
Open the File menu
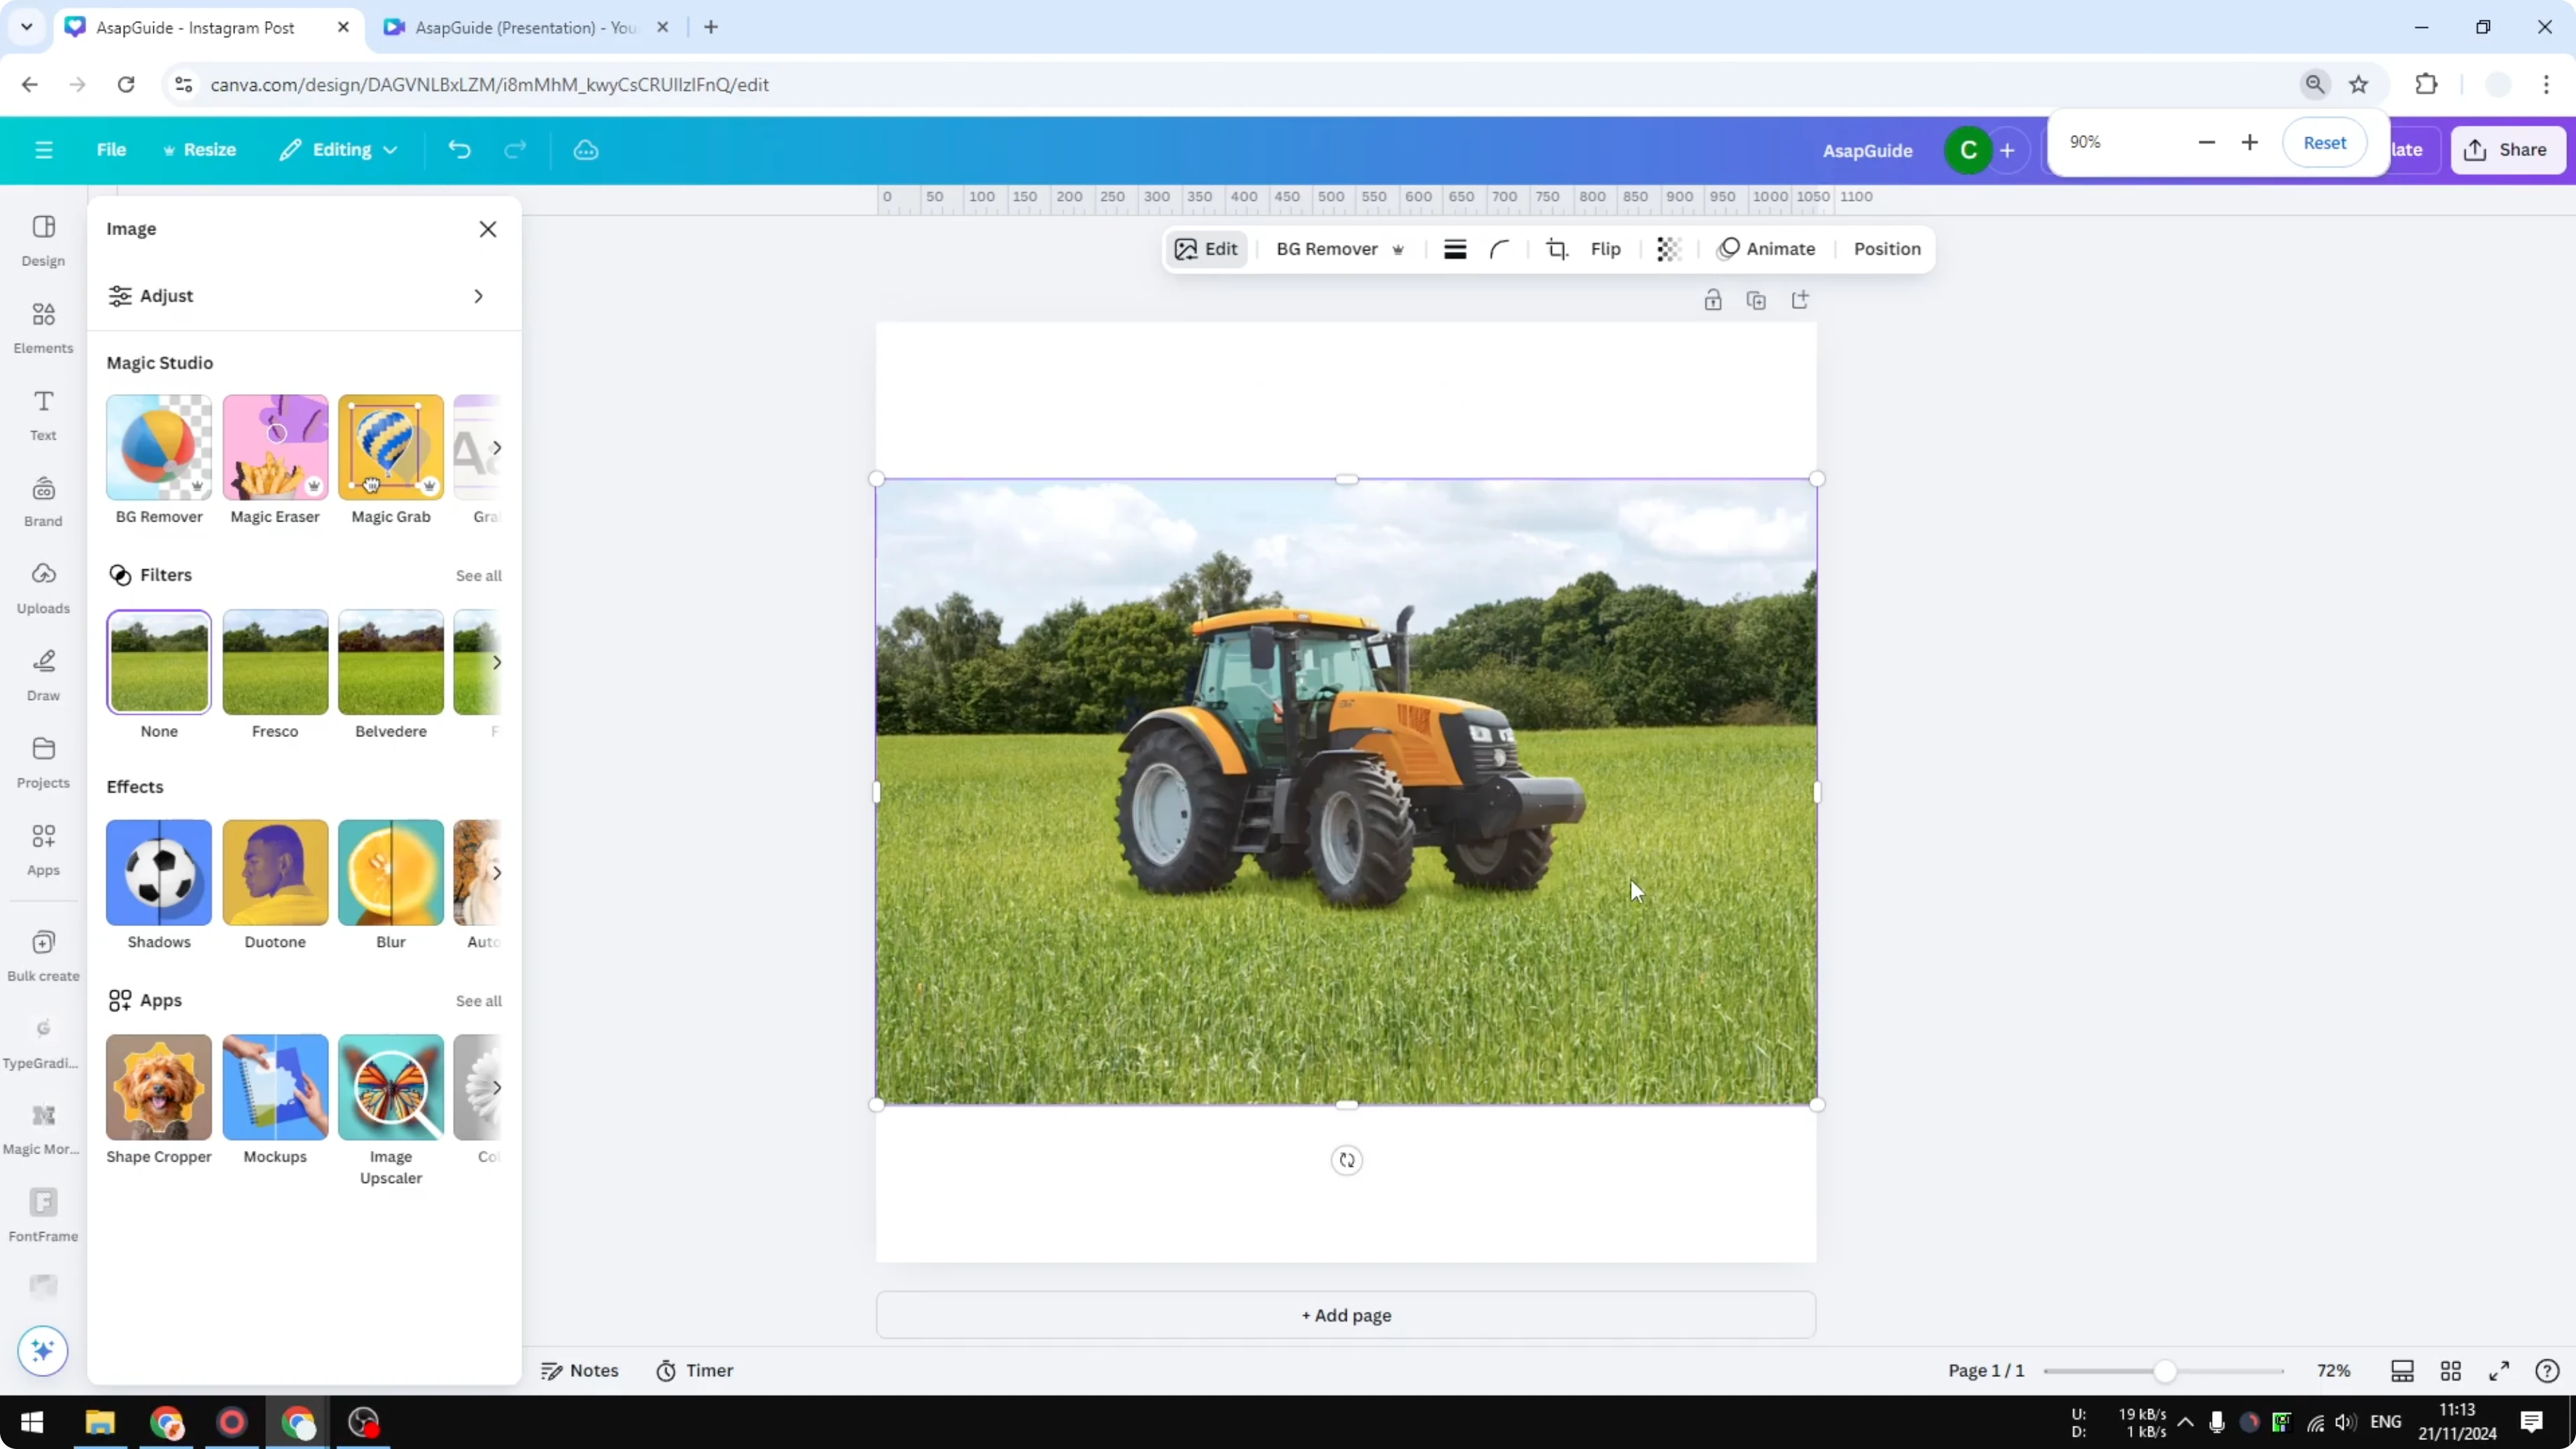(x=111, y=149)
